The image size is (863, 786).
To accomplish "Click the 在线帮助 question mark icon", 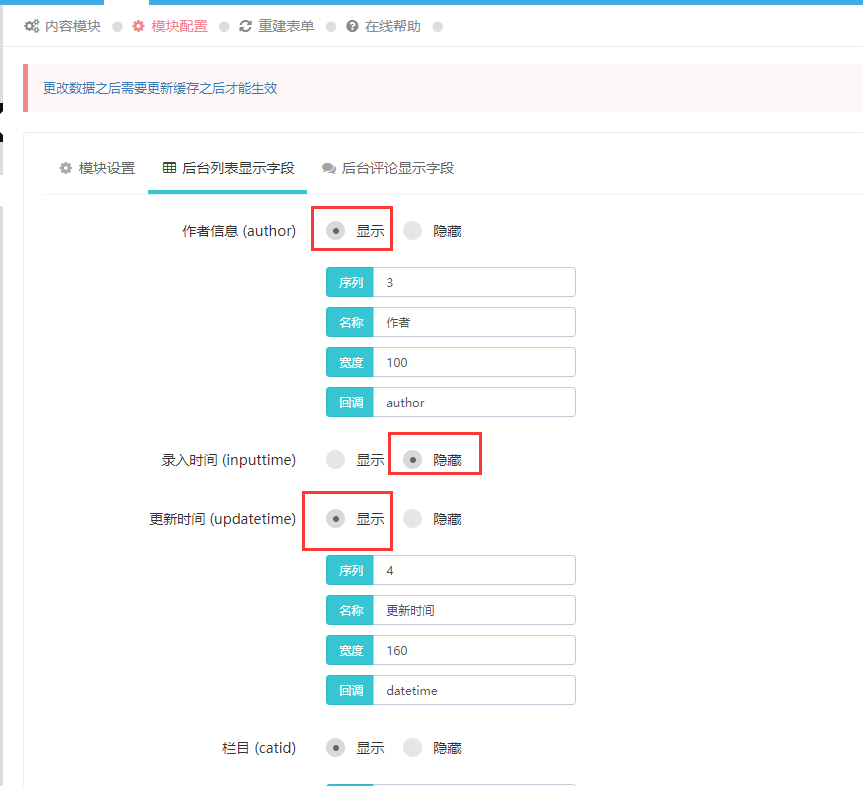I will click(x=352, y=27).
